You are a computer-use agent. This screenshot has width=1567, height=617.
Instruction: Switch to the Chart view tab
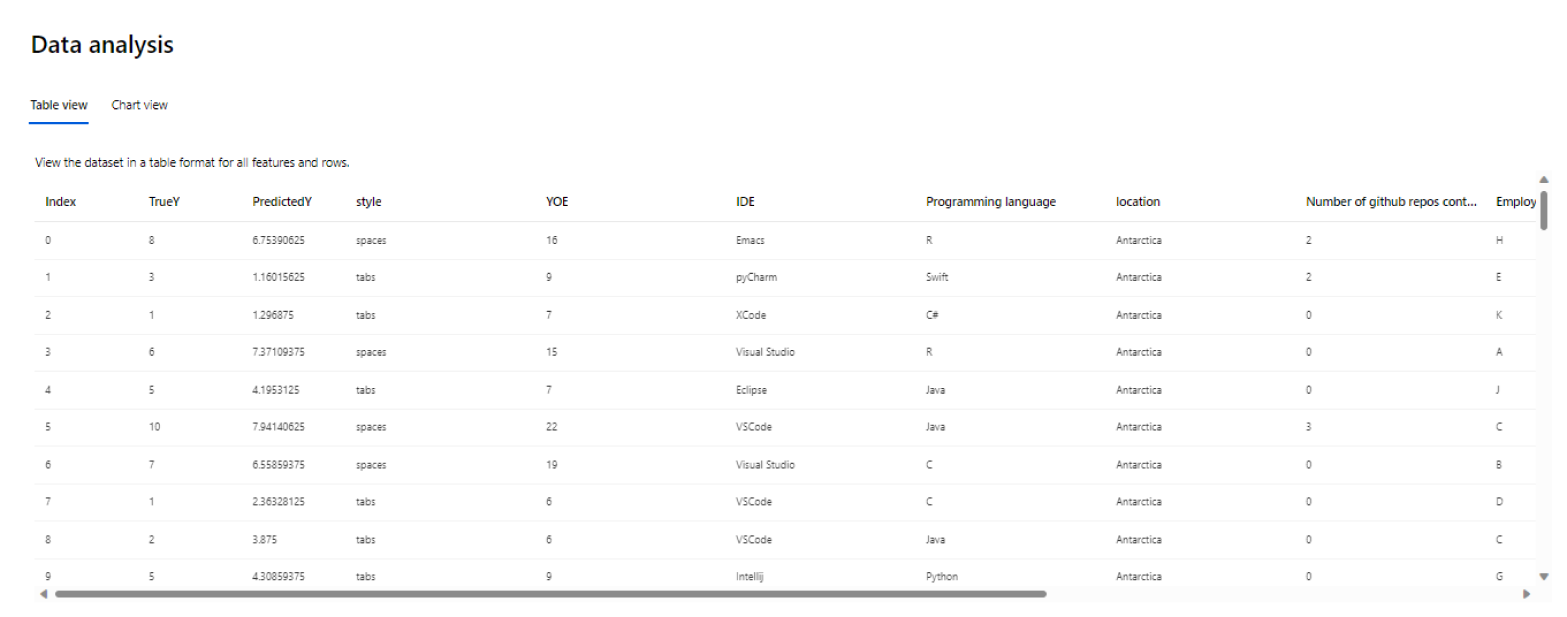[139, 105]
